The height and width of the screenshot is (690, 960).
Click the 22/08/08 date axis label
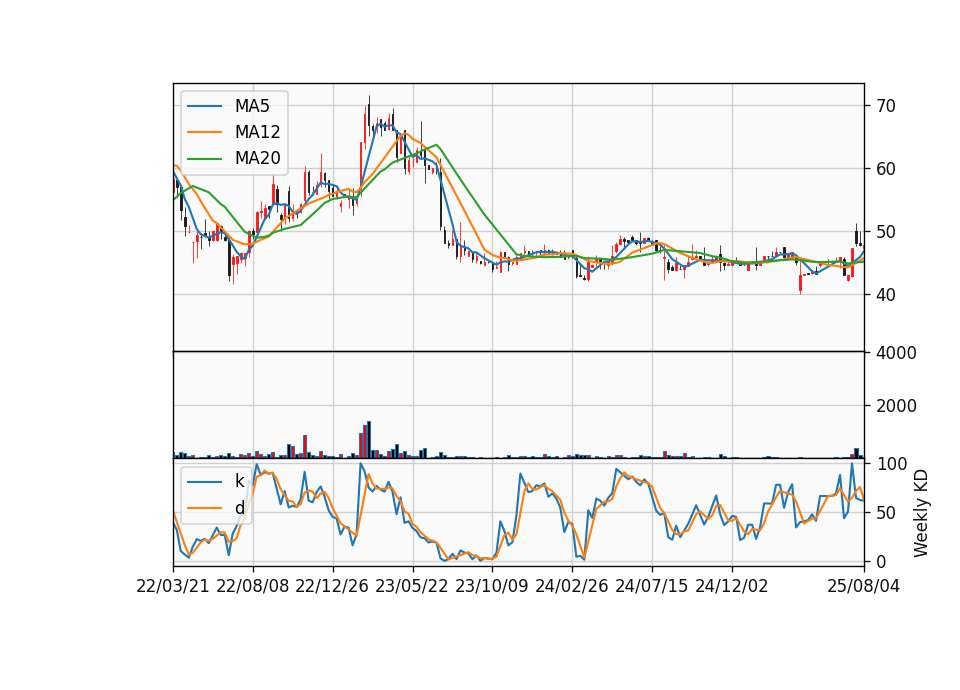[x=252, y=586]
